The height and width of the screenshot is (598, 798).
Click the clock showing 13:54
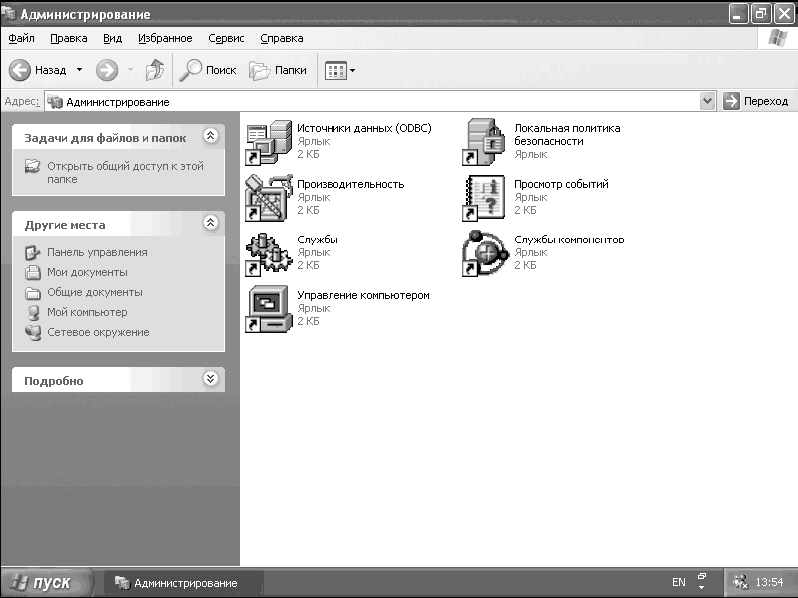point(770,582)
